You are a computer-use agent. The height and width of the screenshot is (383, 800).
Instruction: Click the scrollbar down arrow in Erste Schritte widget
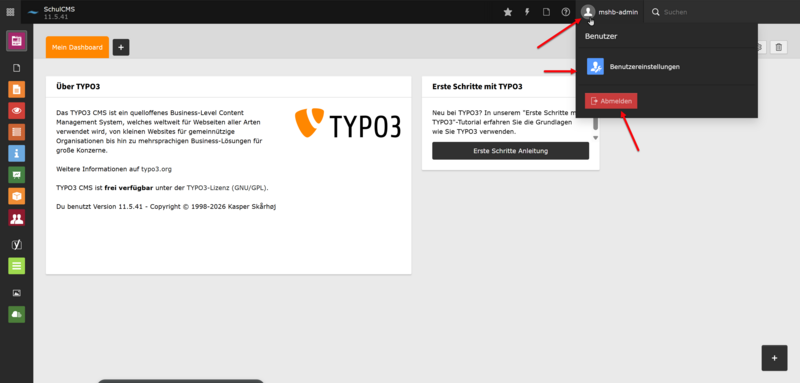[595, 138]
